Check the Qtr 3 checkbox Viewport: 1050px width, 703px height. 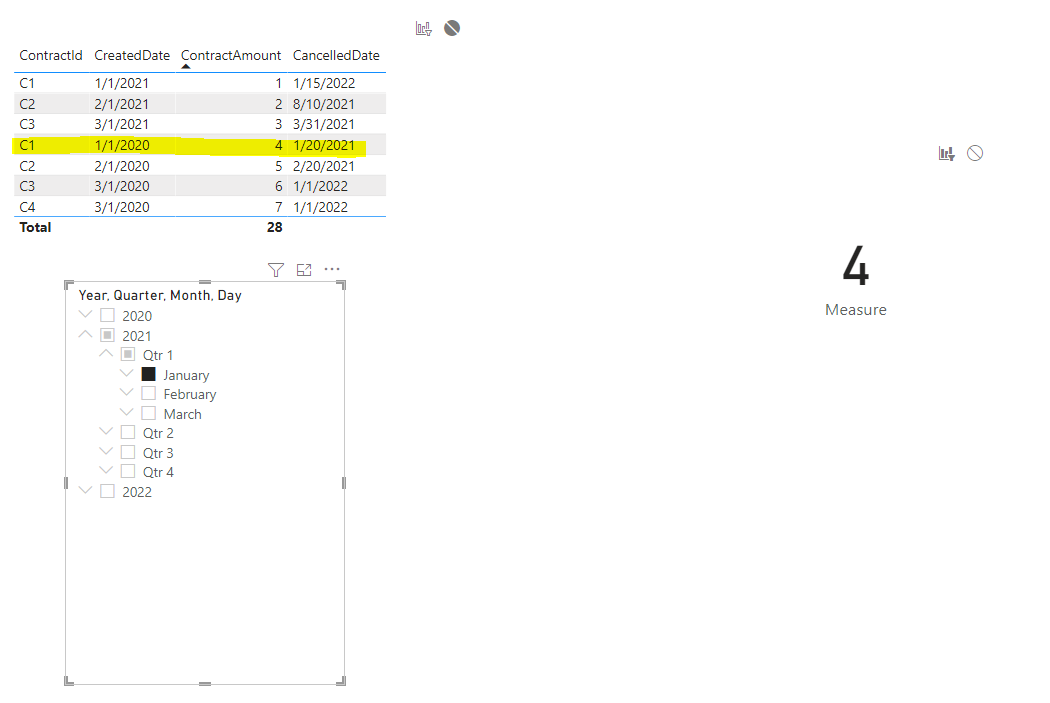128,452
